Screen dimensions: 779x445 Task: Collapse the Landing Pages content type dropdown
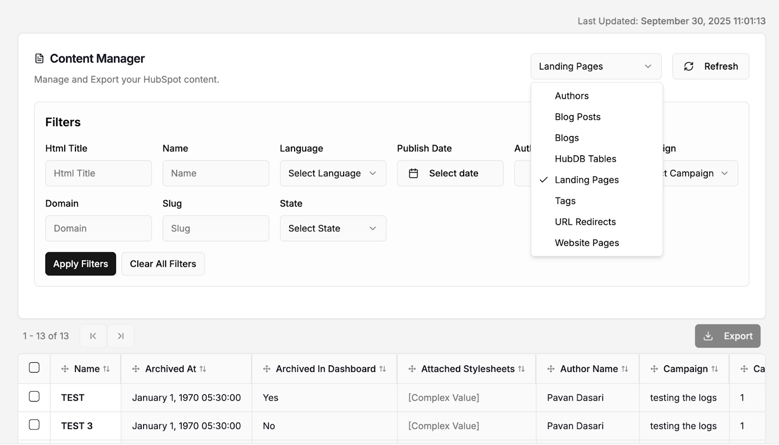click(x=595, y=67)
